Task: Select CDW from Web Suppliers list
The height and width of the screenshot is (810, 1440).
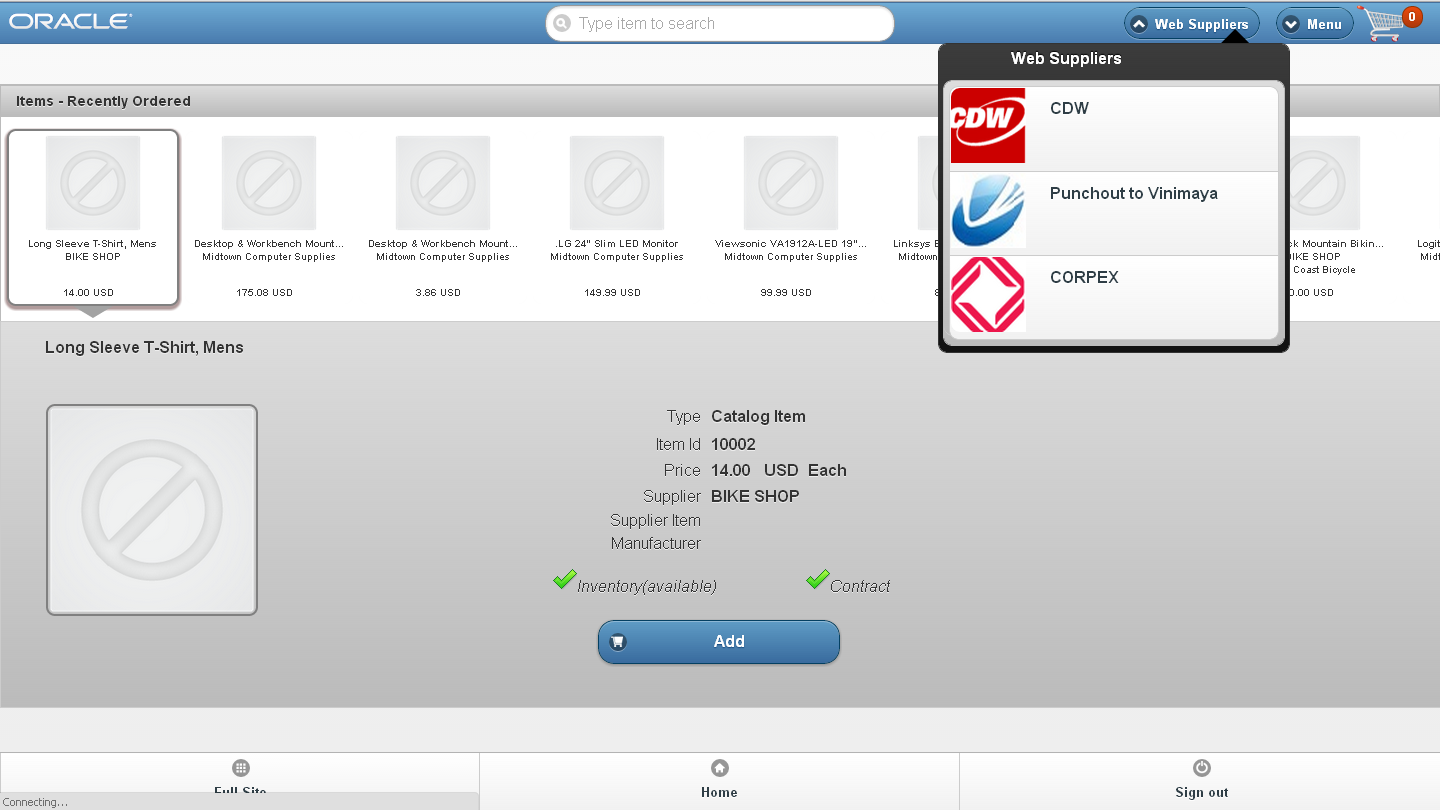Action: 1113,127
